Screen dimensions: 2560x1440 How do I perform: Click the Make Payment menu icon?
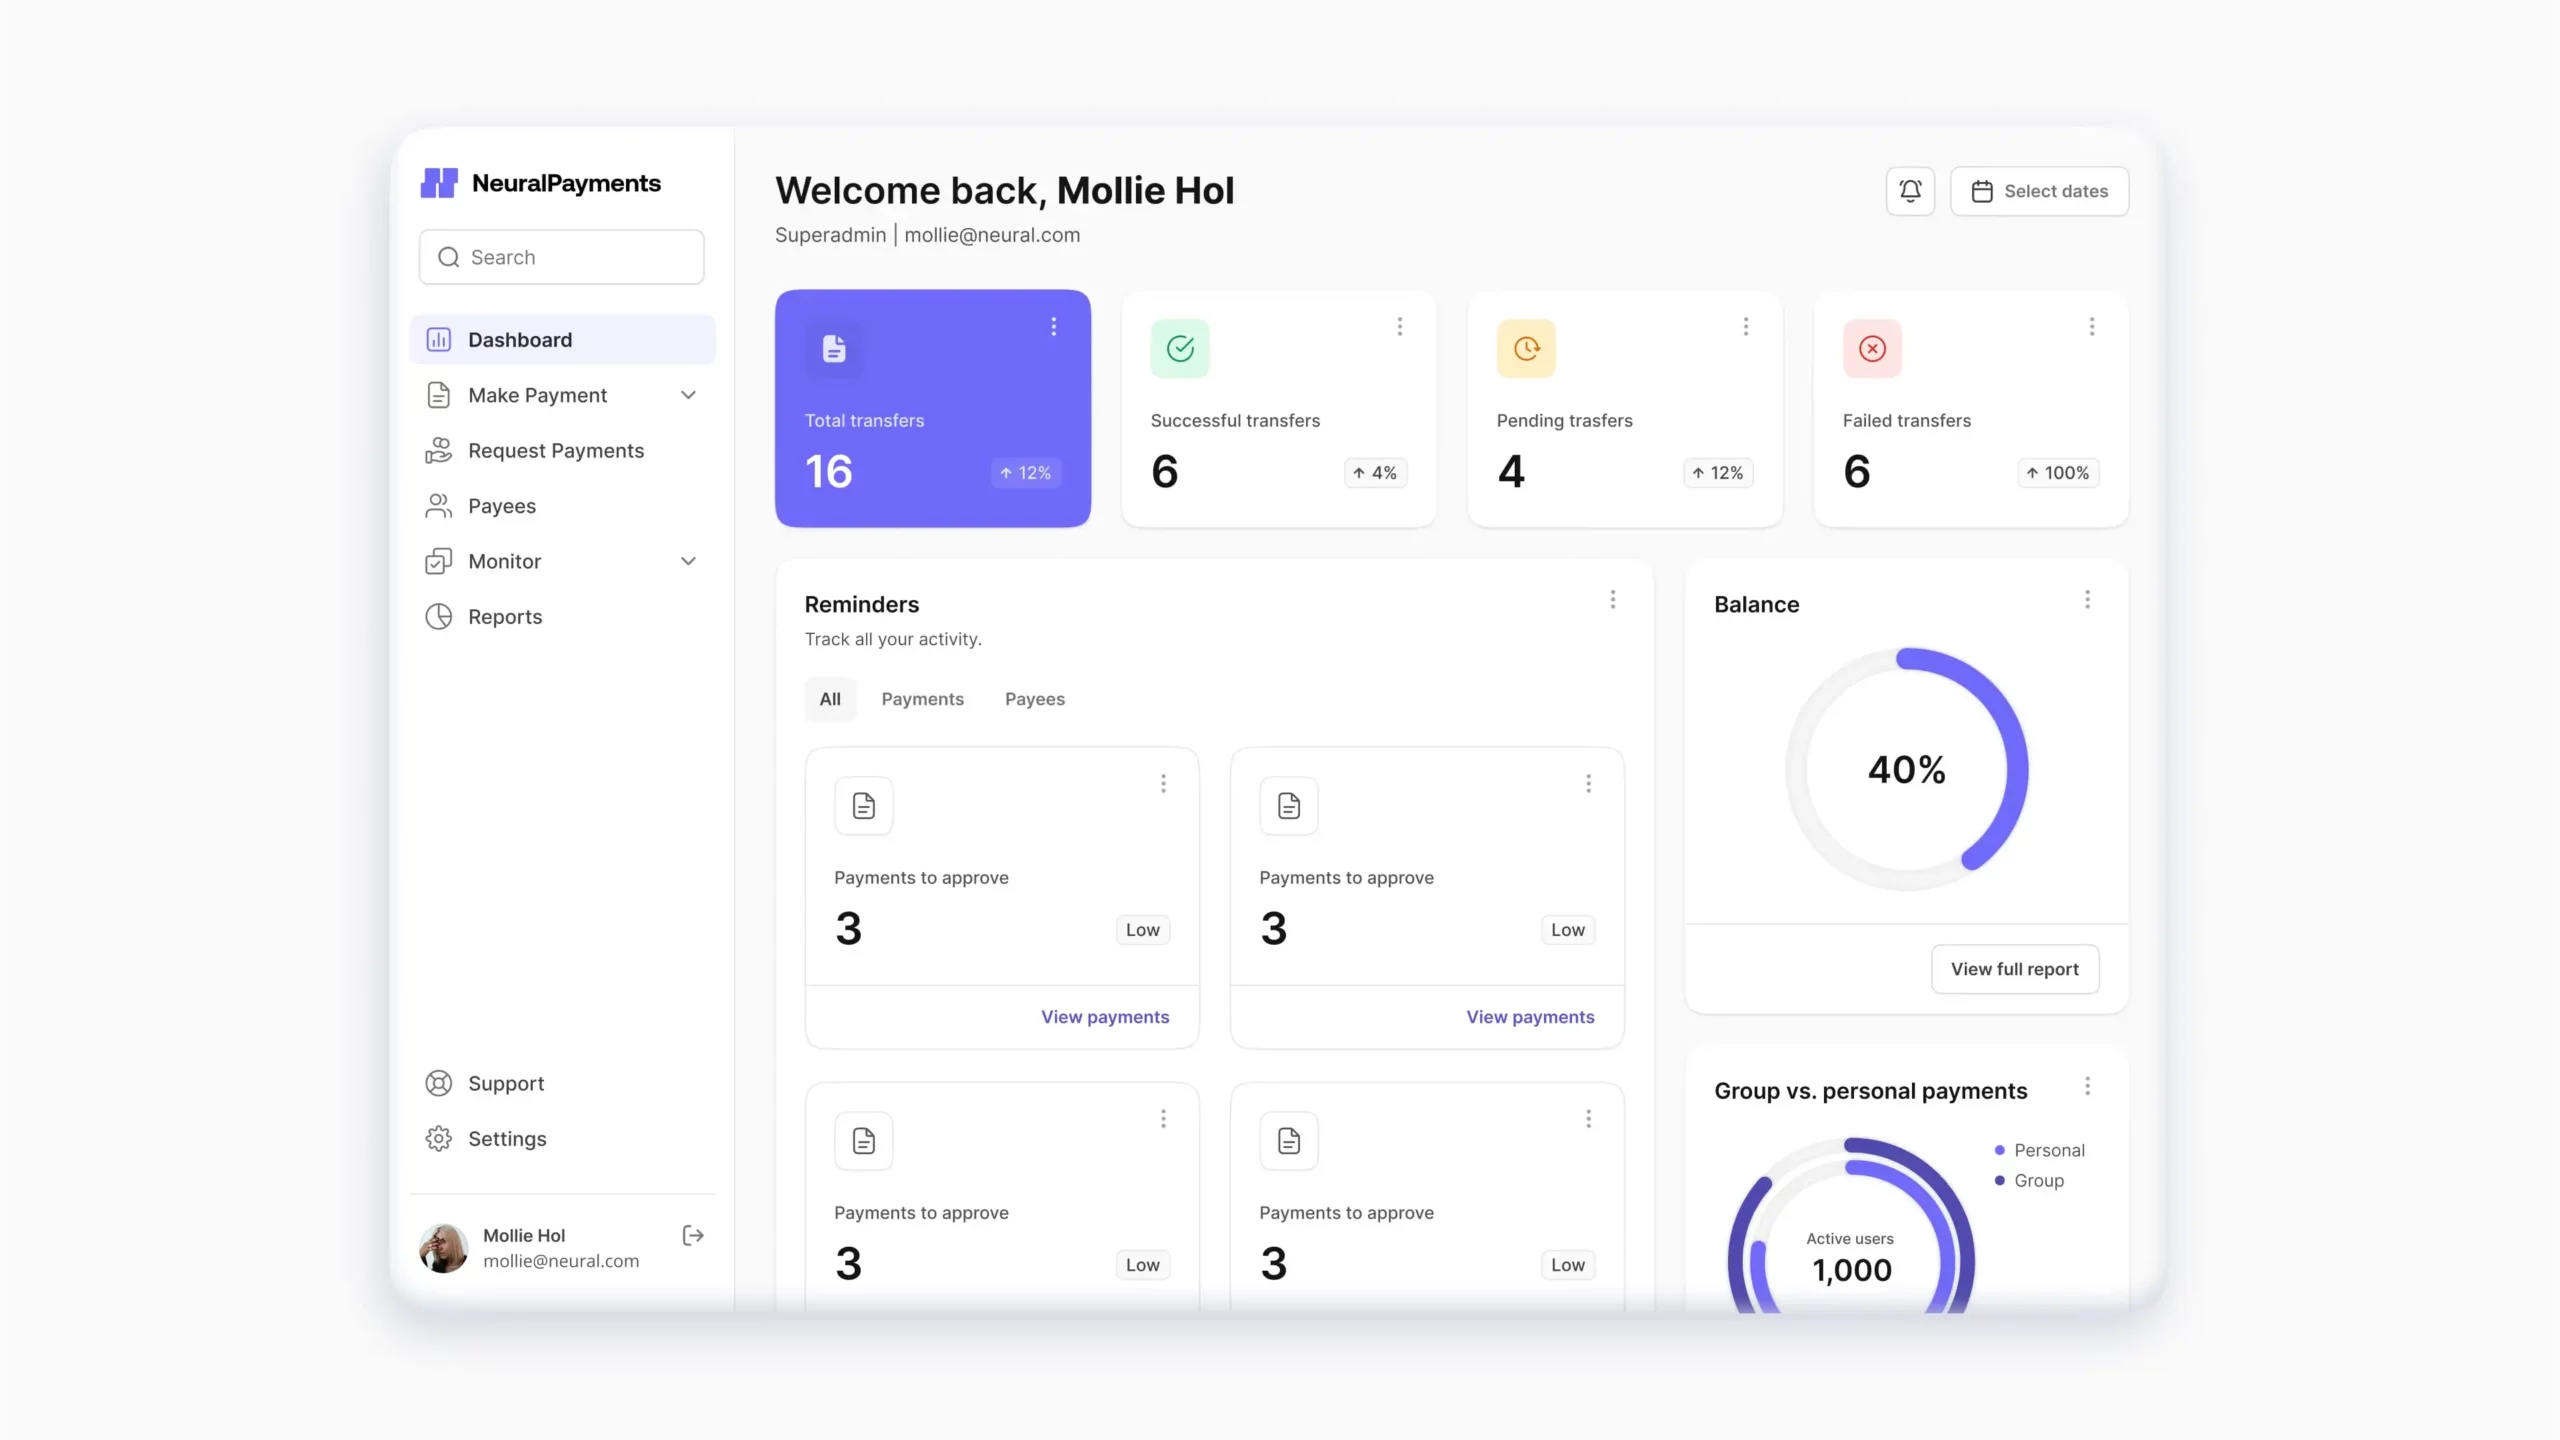point(438,396)
